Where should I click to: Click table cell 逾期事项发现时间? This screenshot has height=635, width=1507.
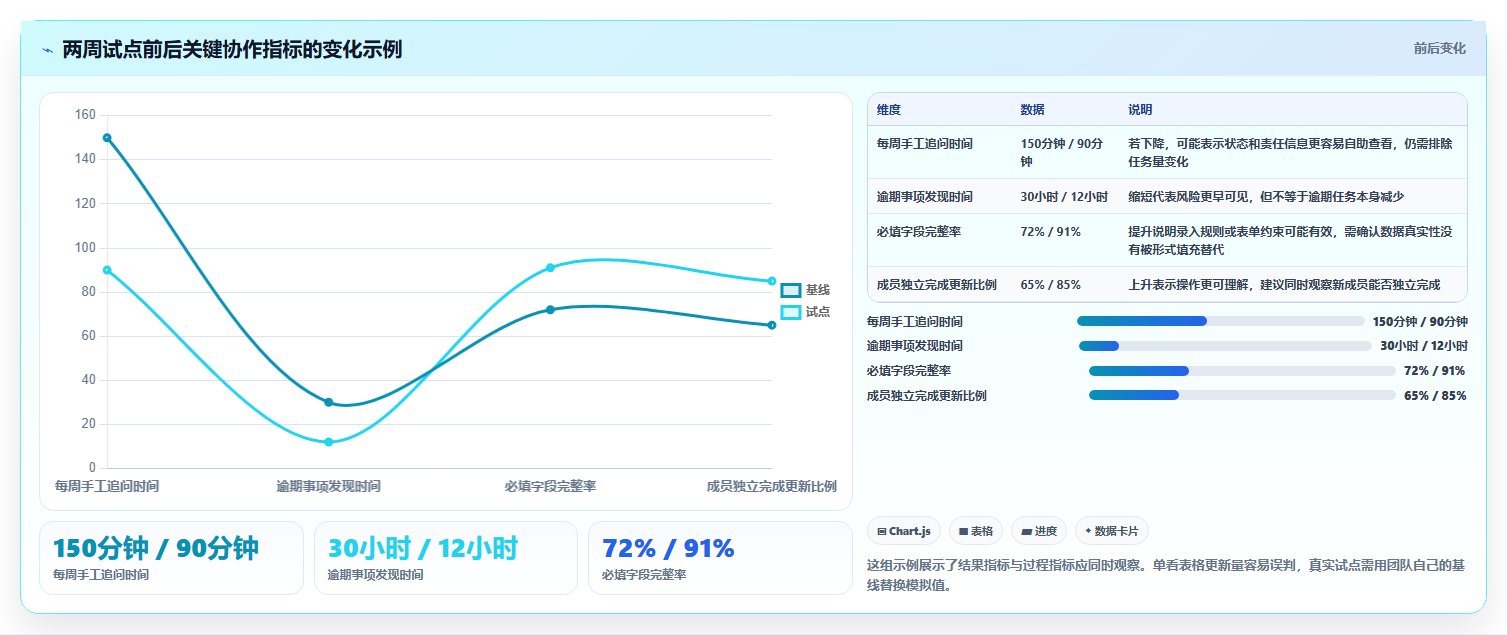[925, 197]
